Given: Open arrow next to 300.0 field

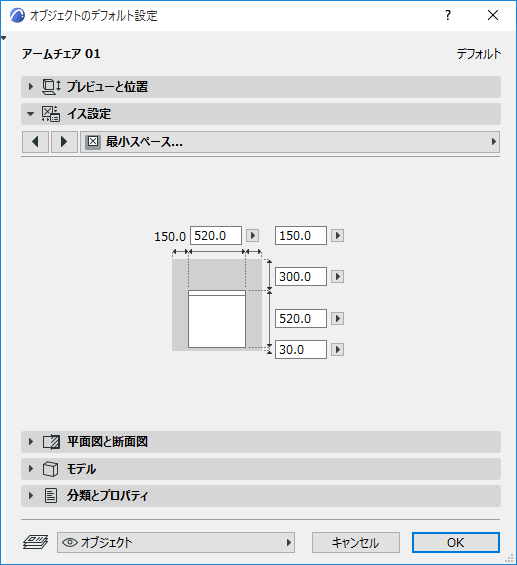Looking at the screenshot, I should click(x=338, y=276).
